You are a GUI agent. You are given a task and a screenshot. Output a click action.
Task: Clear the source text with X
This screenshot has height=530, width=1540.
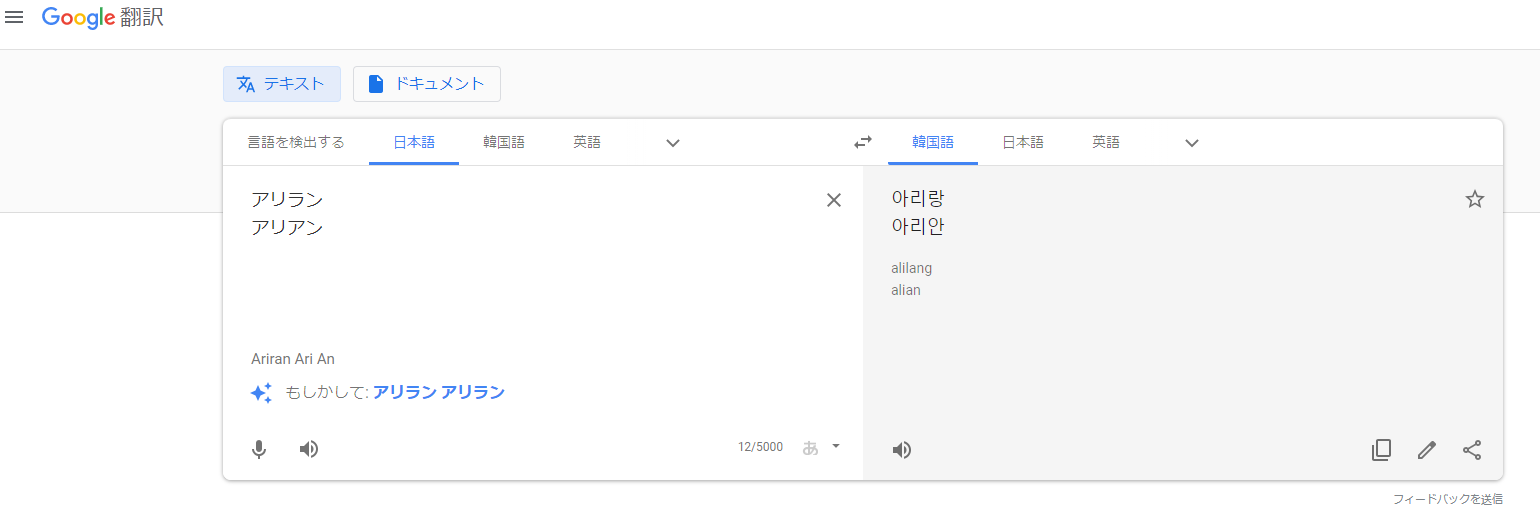[x=834, y=200]
